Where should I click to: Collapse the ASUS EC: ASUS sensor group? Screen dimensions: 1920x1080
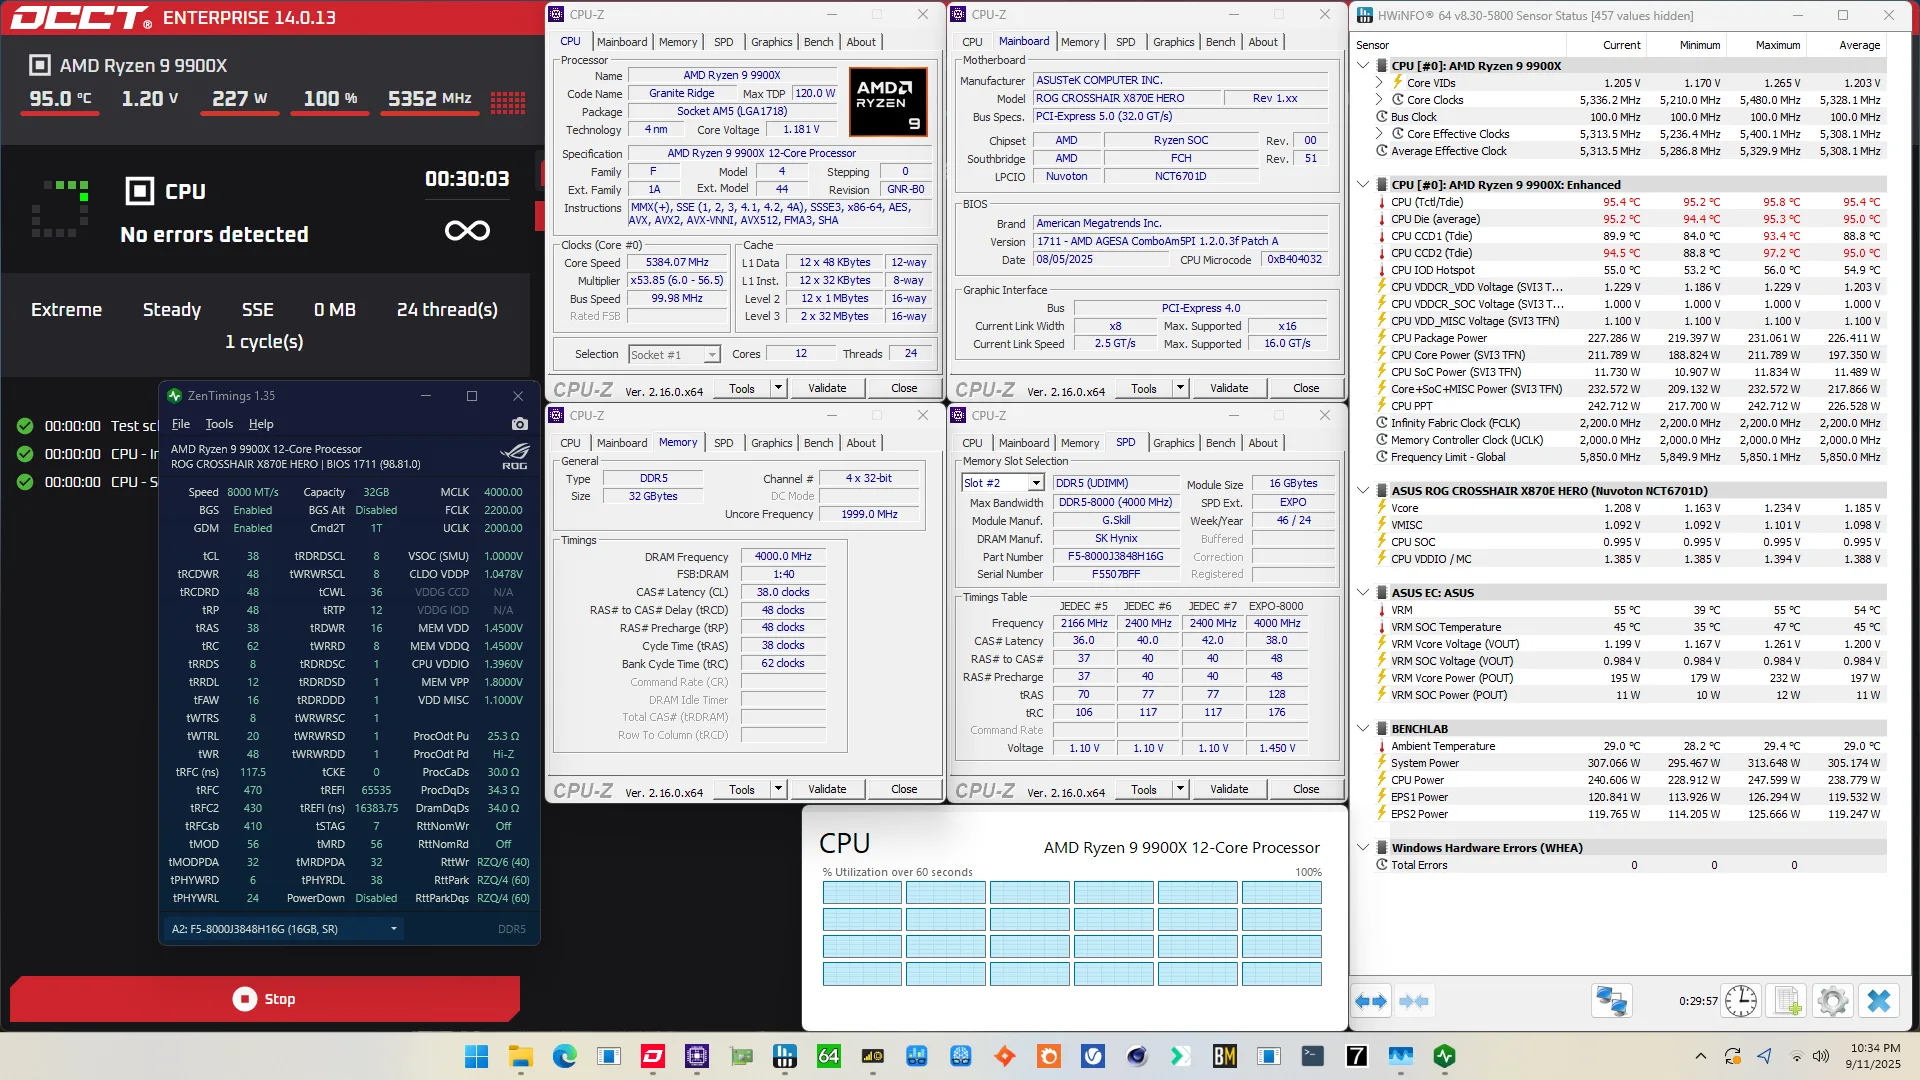coord(1363,593)
